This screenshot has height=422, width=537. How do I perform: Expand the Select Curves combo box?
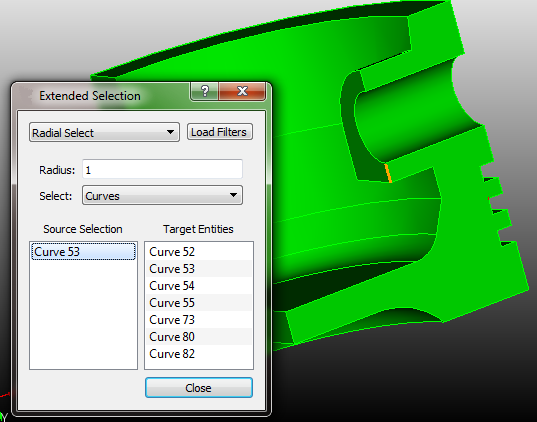point(162,195)
